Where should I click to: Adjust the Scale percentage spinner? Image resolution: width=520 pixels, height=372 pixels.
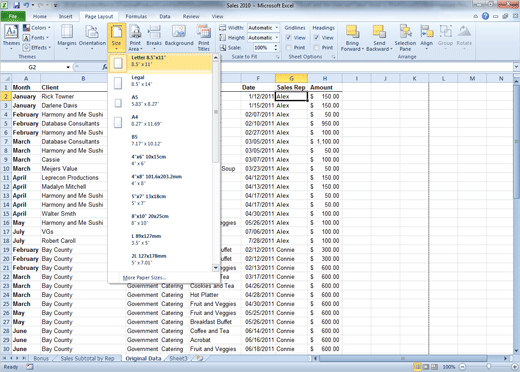coord(275,48)
